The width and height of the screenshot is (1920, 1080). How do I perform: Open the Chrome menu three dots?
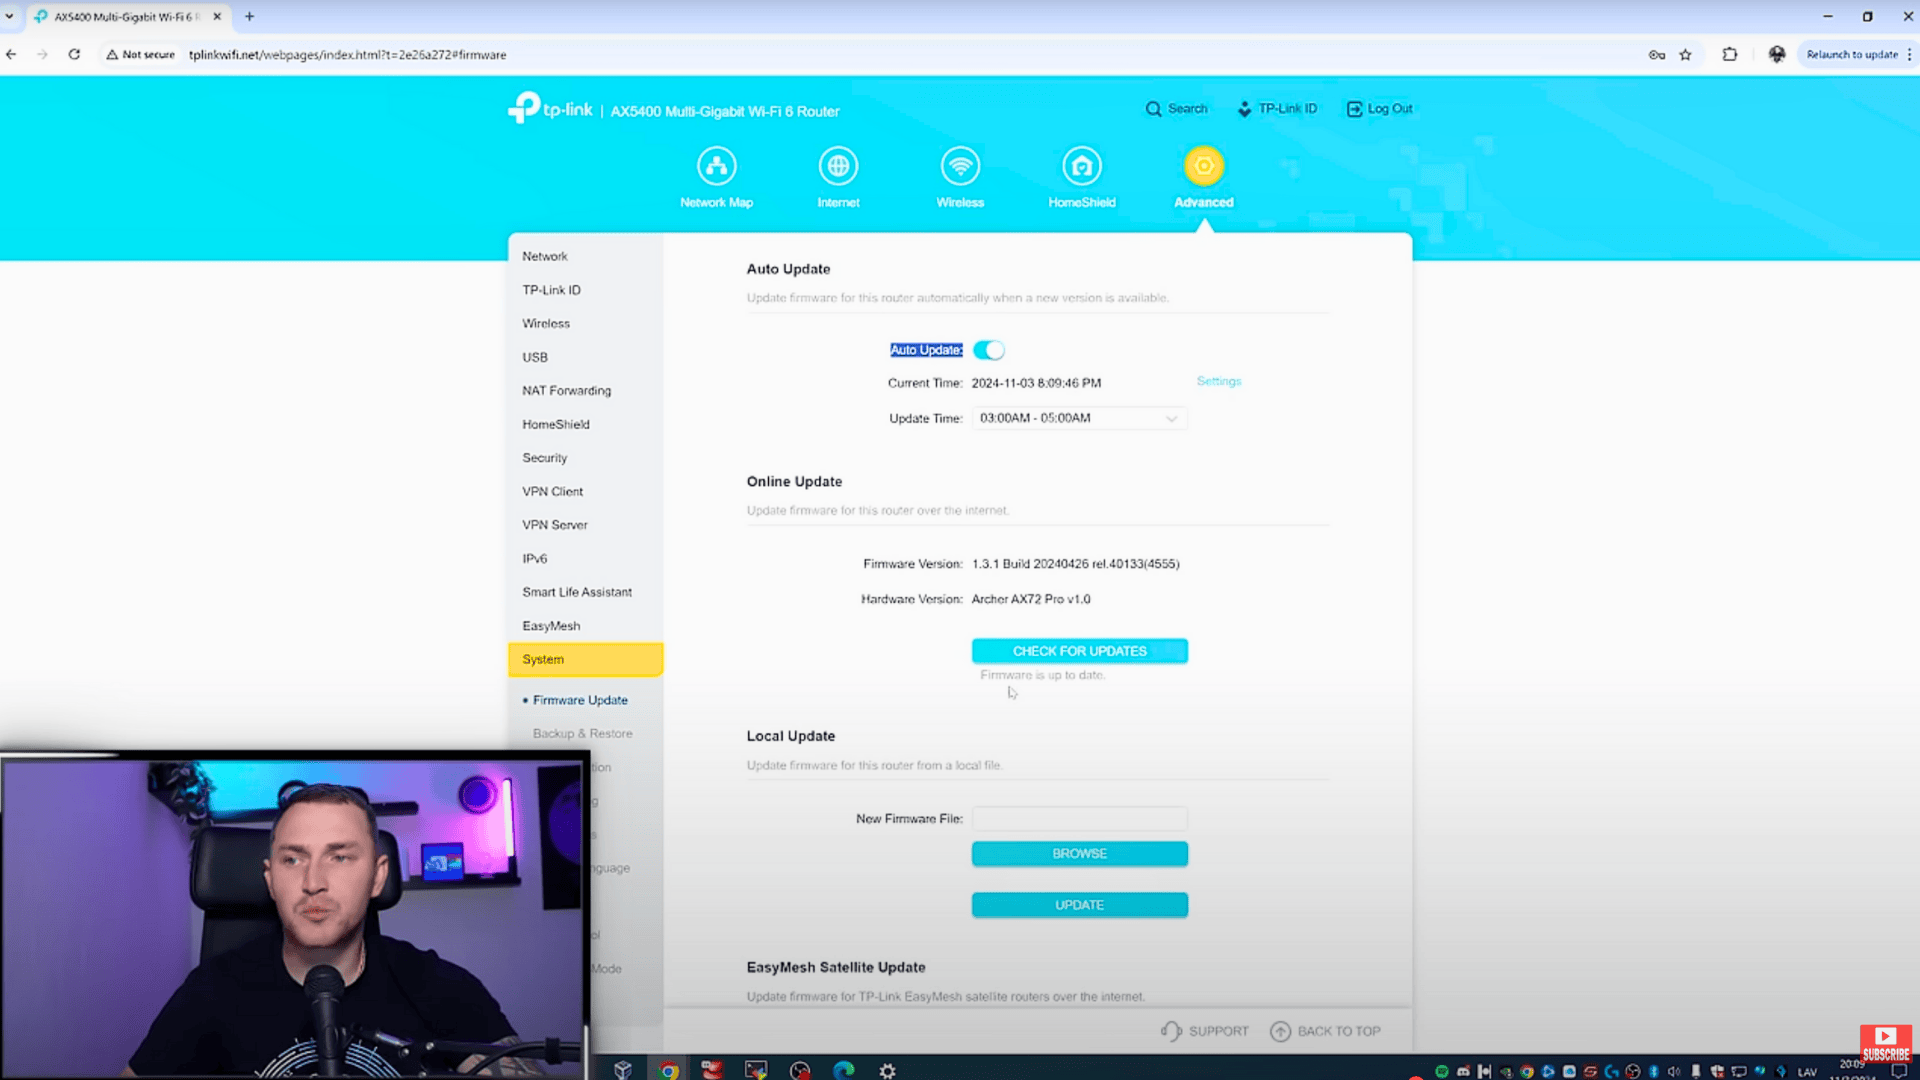(1910, 55)
